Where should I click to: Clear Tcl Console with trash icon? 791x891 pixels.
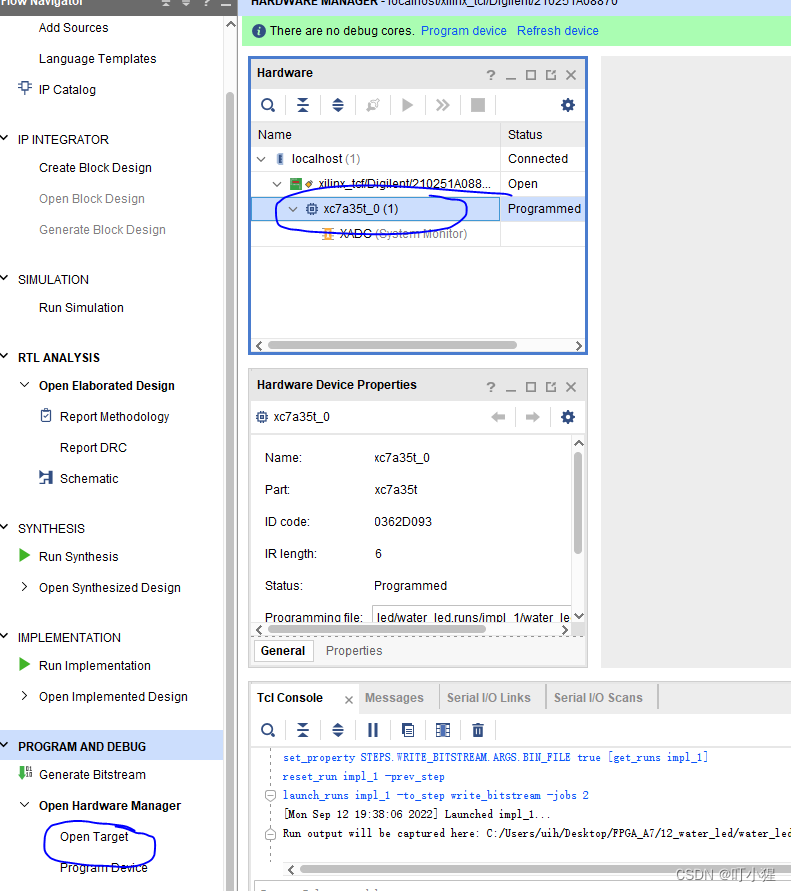click(478, 730)
